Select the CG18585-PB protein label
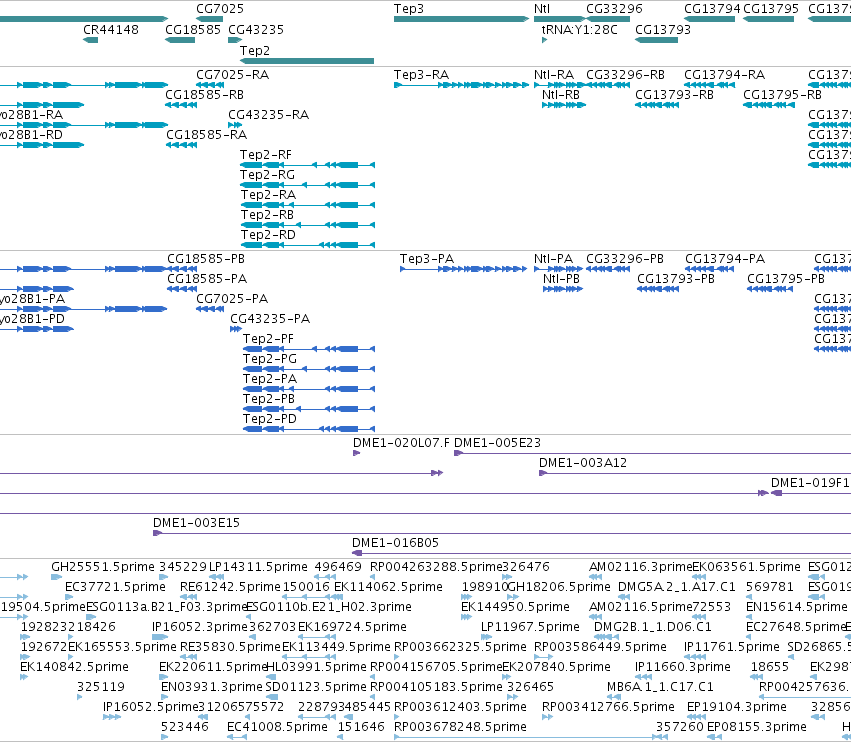851x742 pixels. pos(206,258)
